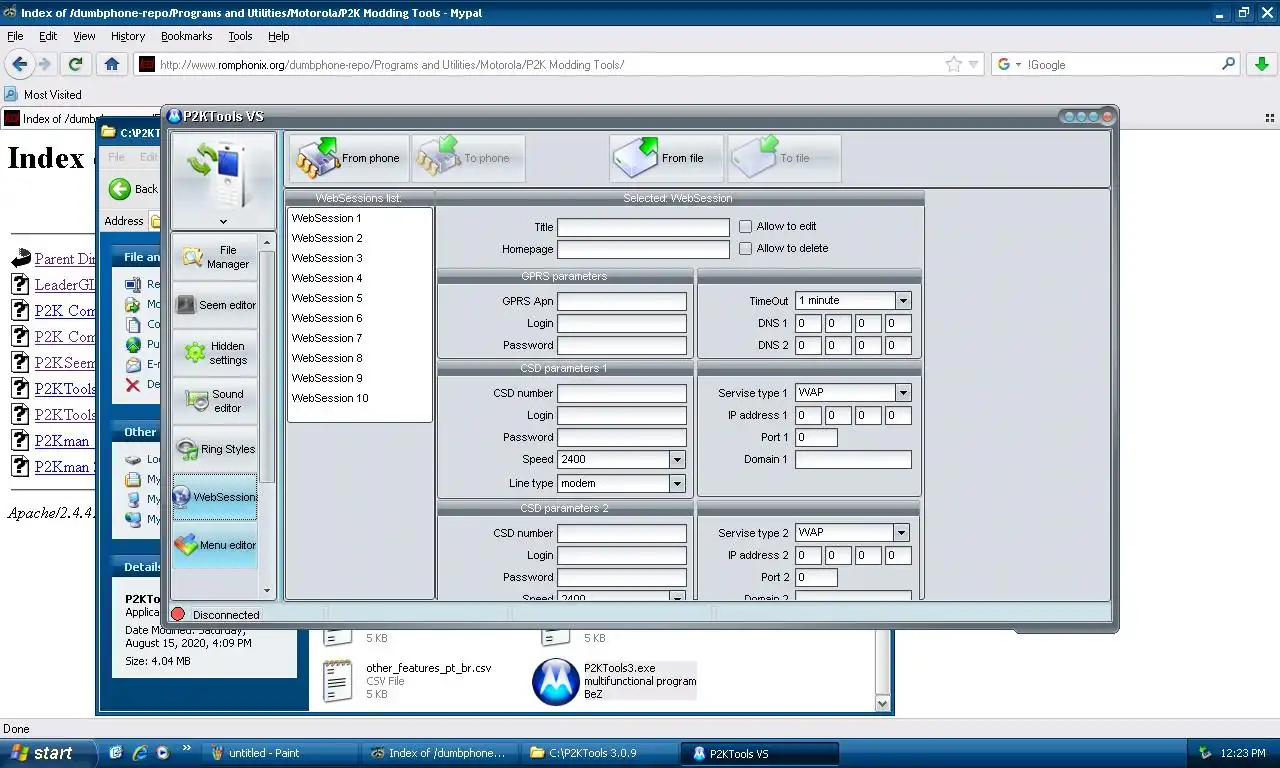The image size is (1280, 768).
Task: Open the Tools menu
Action: 240,36
